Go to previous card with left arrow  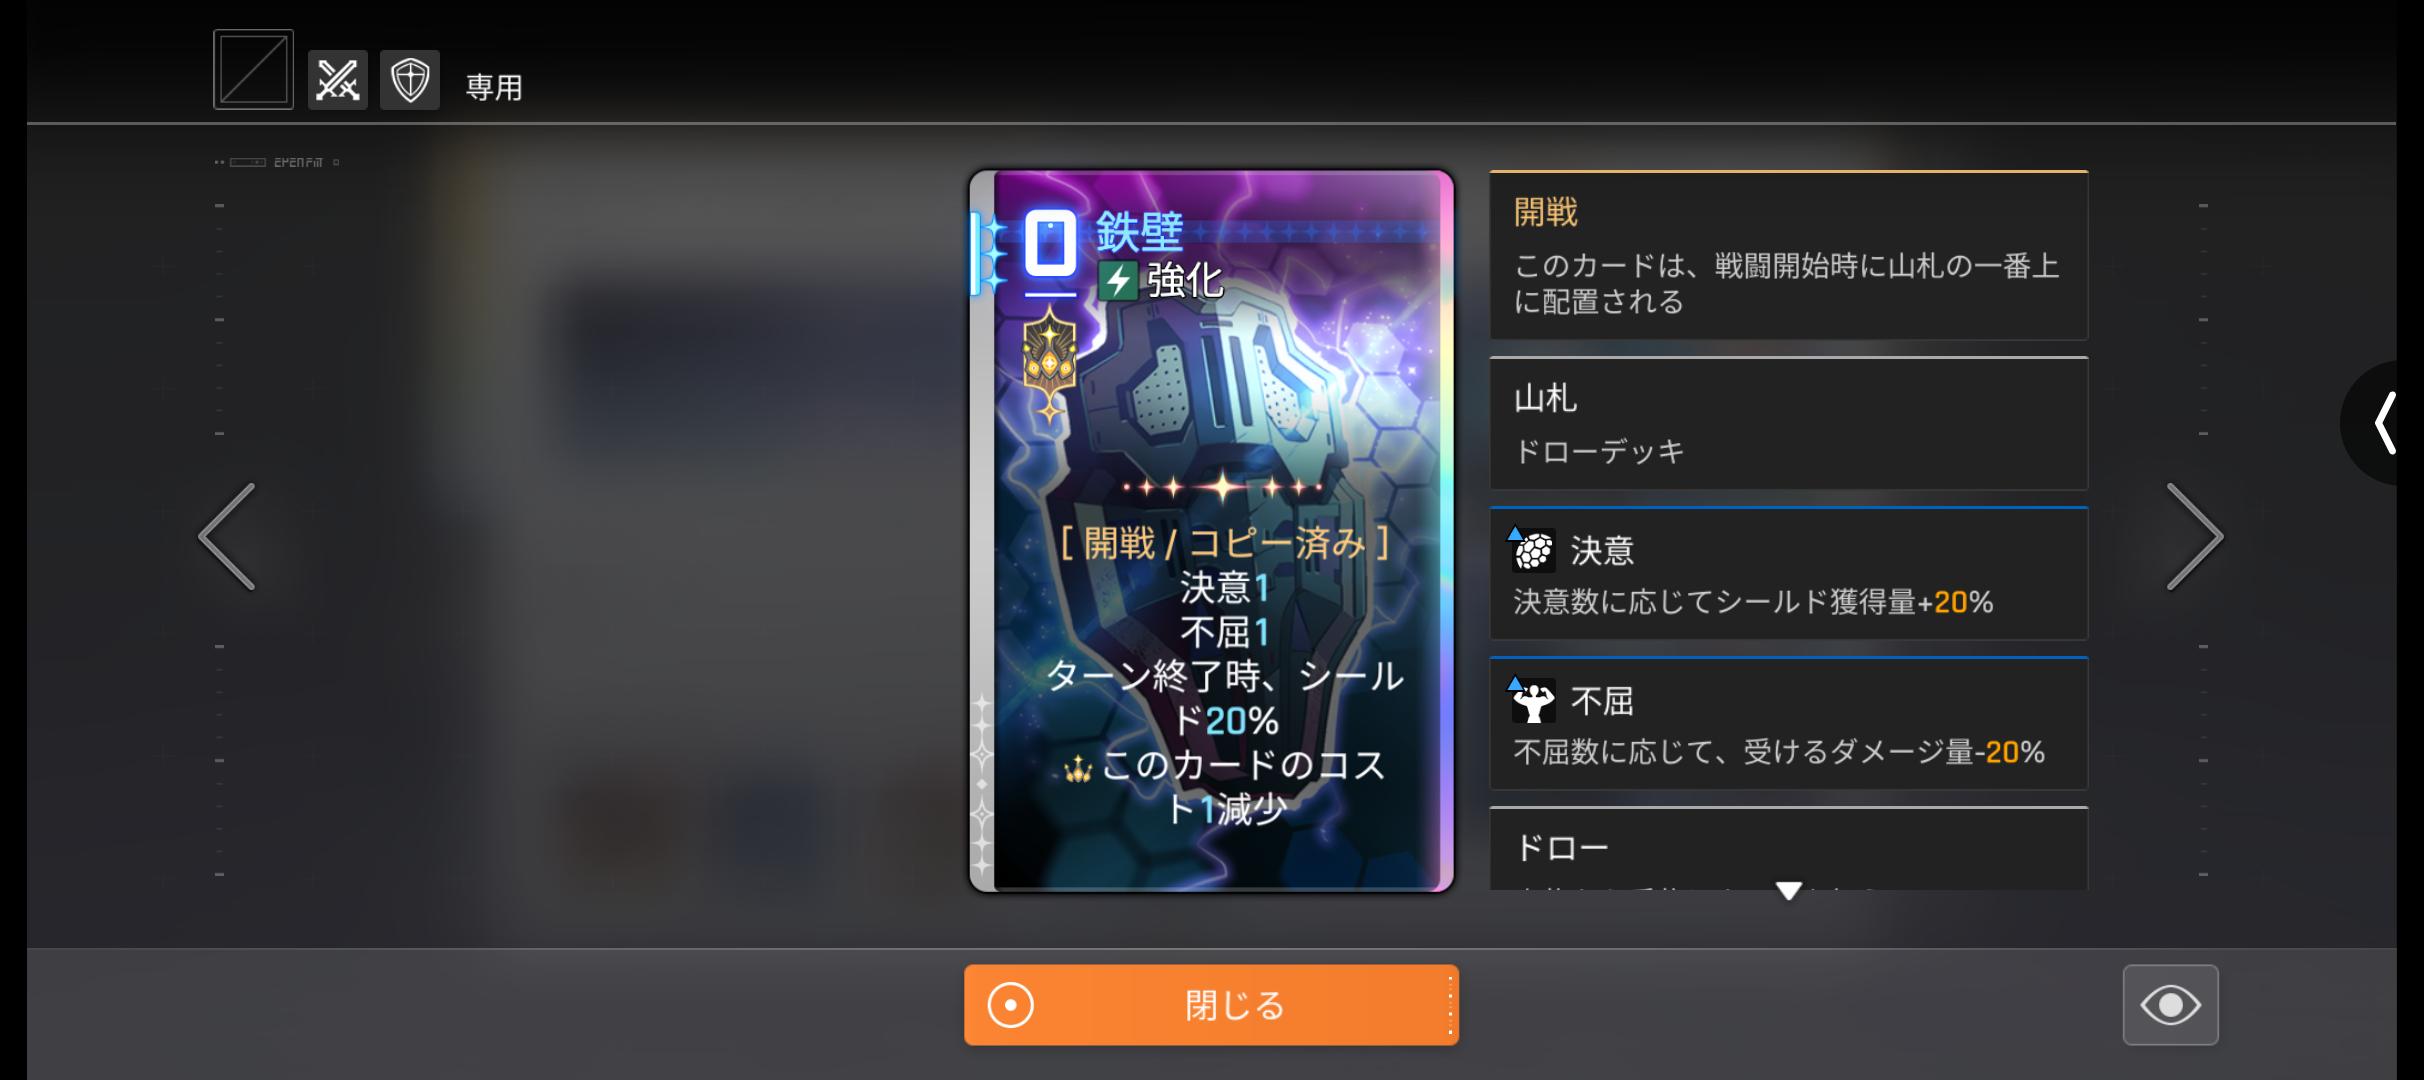[x=227, y=537]
